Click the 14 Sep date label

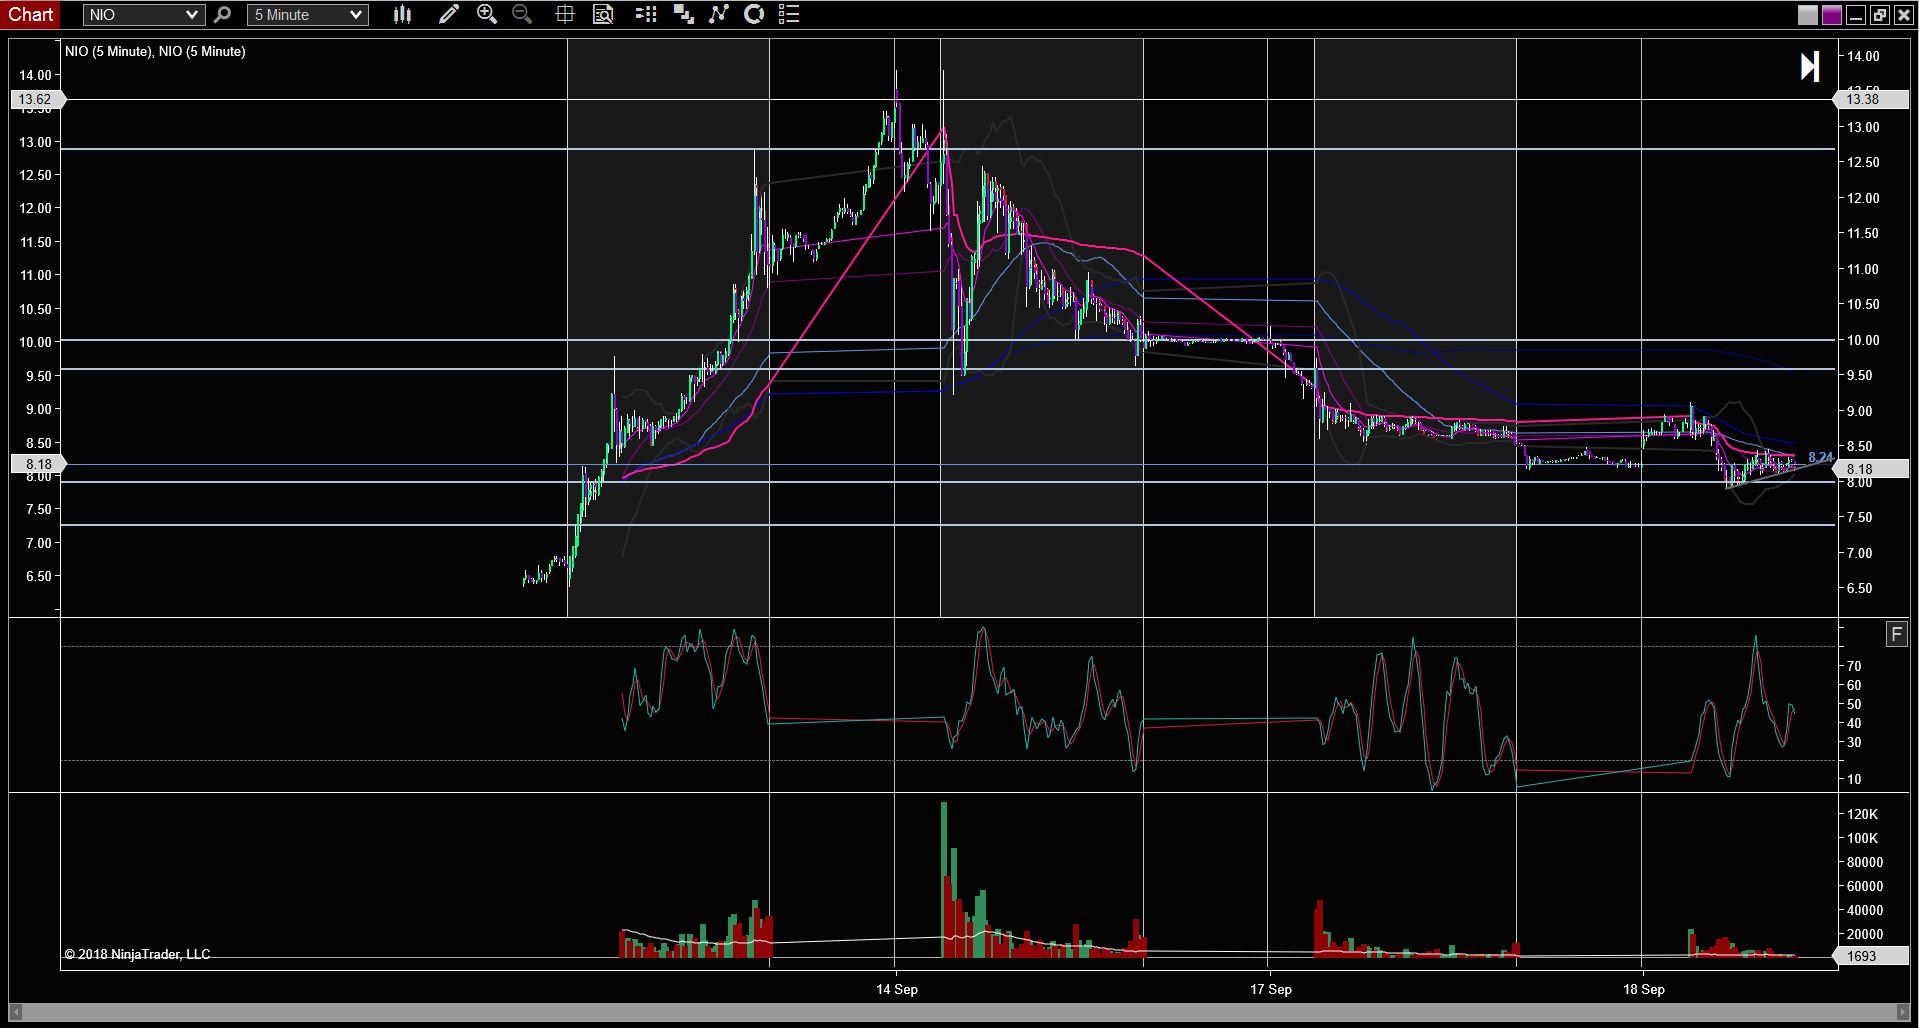pyautogui.click(x=897, y=989)
